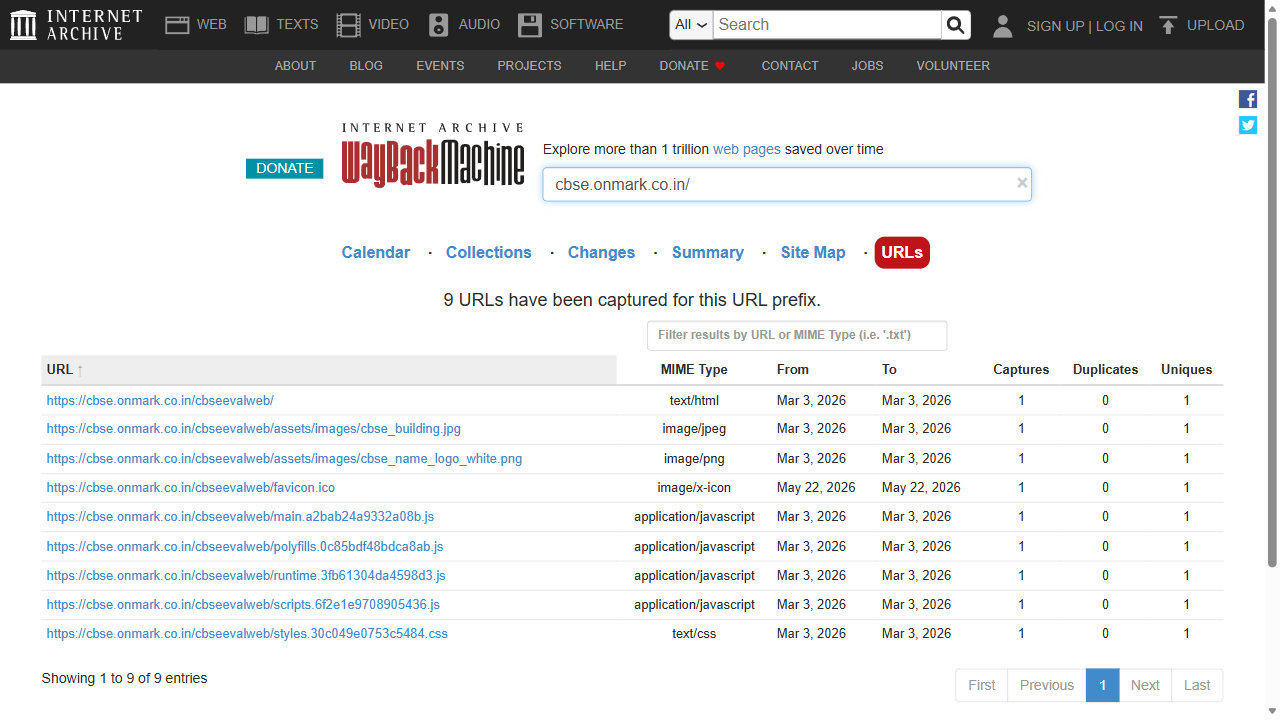1280x720 pixels.
Task: Click the user avatar icon
Action: [1003, 26]
